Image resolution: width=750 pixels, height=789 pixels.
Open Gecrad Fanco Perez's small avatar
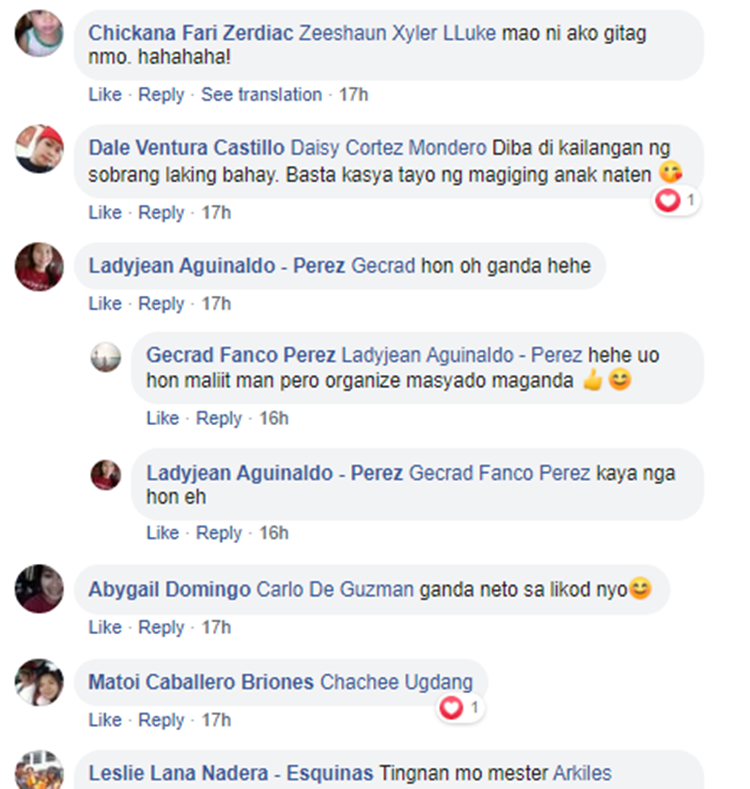pyautogui.click(x=106, y=357)
